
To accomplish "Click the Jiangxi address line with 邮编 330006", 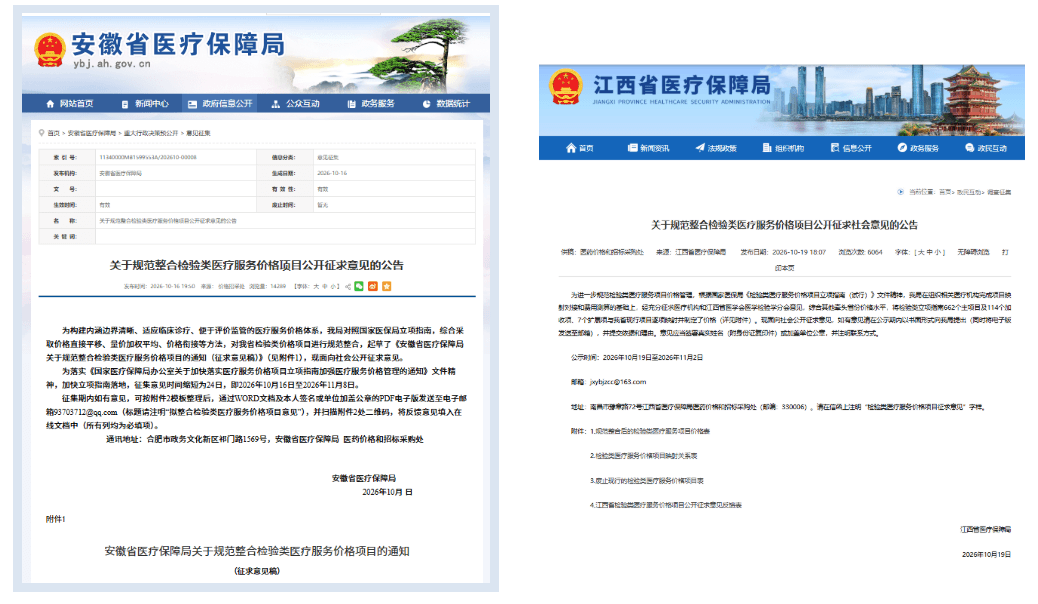I will point(778,407).
